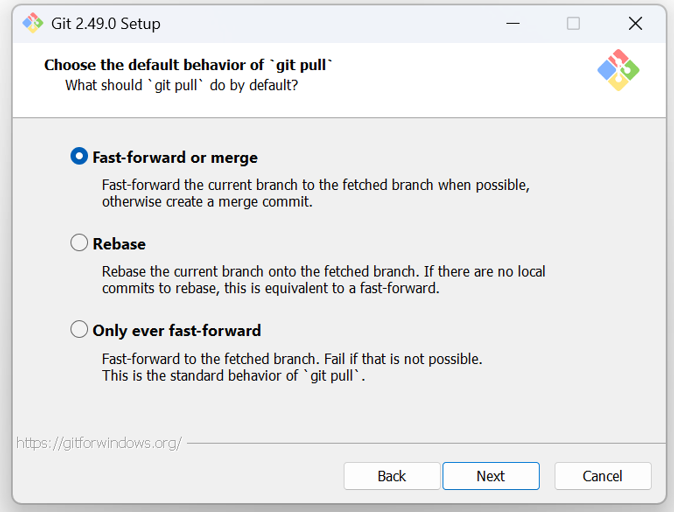Minimize the Git Setup window
This screenshot has height=512, width=674.
pos(513,23)
